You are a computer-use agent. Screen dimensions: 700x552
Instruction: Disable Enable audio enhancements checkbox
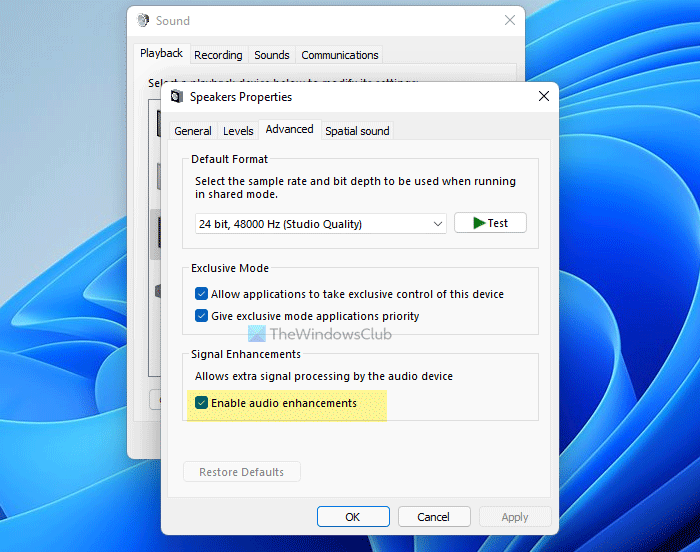coord(202,403)
